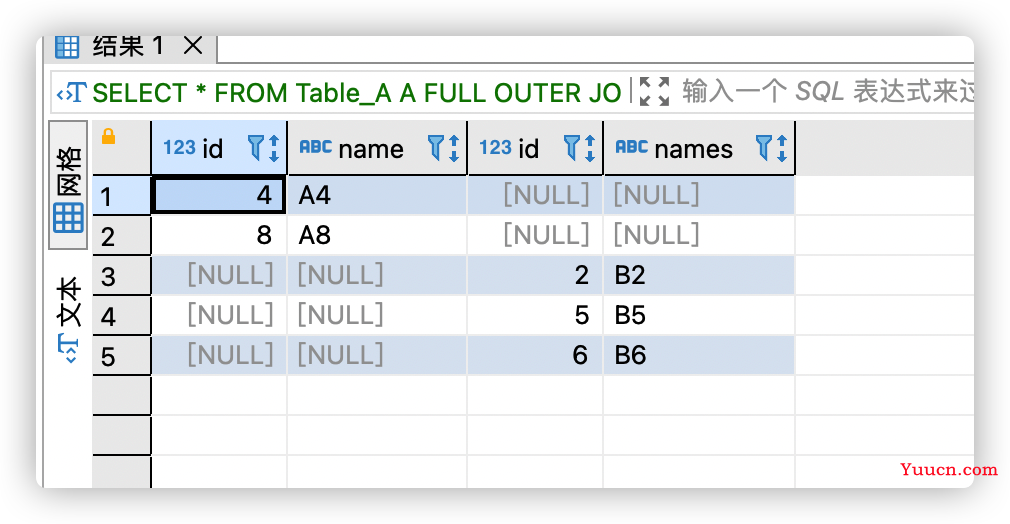Click id cell value 2 beside B2
This screenshot has width=1010, height=524.
[x=535, y=275]
